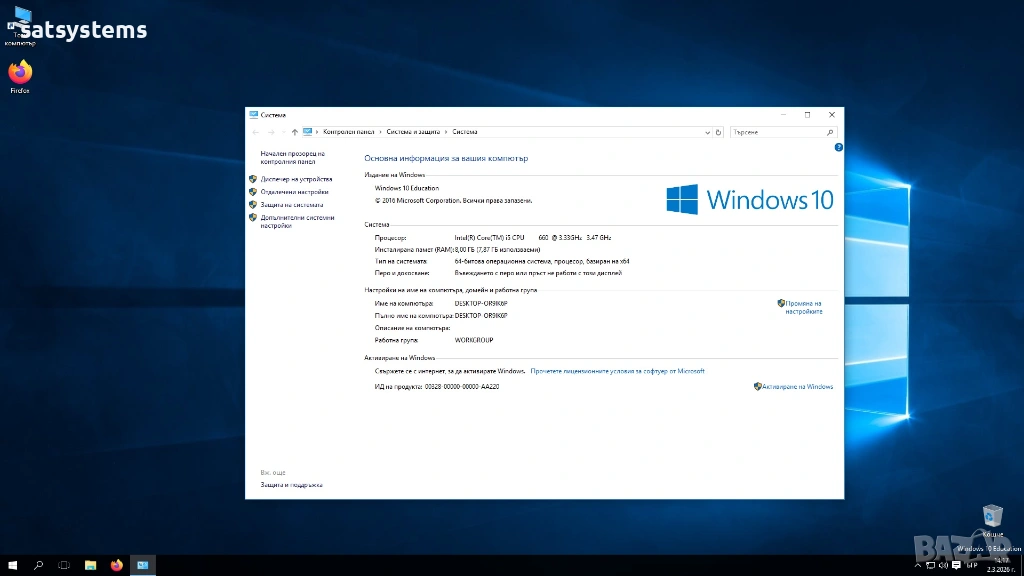Click the Recycle Bin desktop icon

(x=992, y=517)
